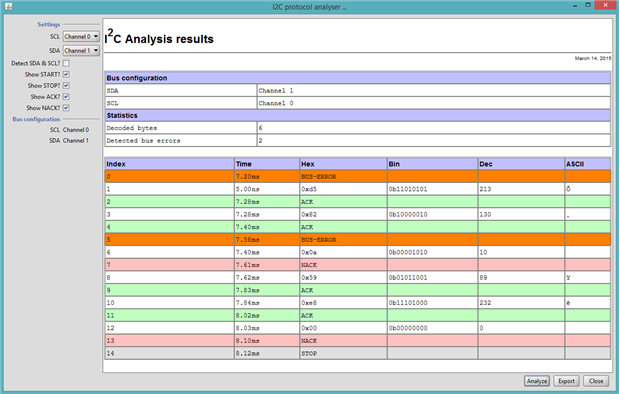619x394 pixels.
Task: Click the 0b11101000 binary value
Action: click(408, 303)
